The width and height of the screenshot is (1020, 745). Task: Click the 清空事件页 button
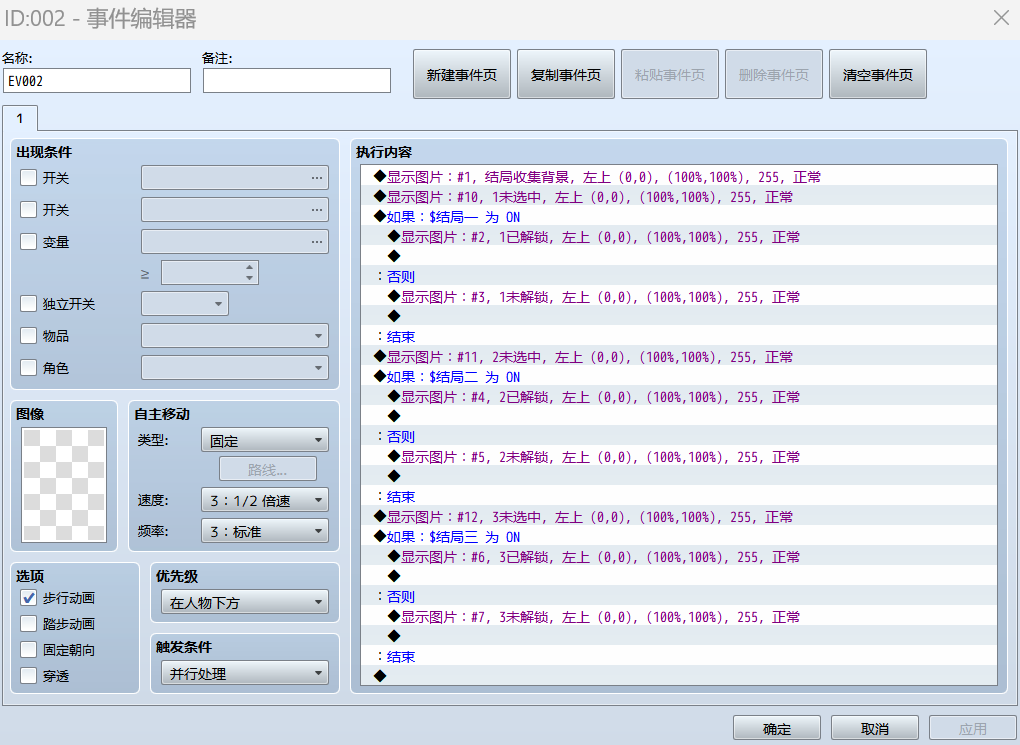[x=878, y=74]
